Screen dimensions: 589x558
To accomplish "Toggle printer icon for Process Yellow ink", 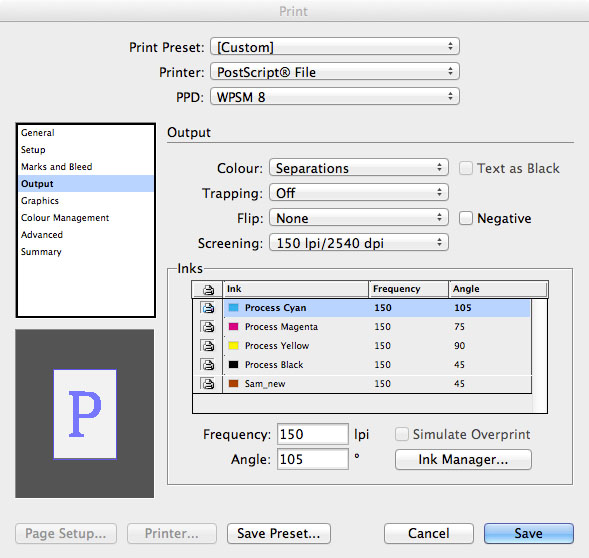I will pyautogui.click(x=208, y=346).
